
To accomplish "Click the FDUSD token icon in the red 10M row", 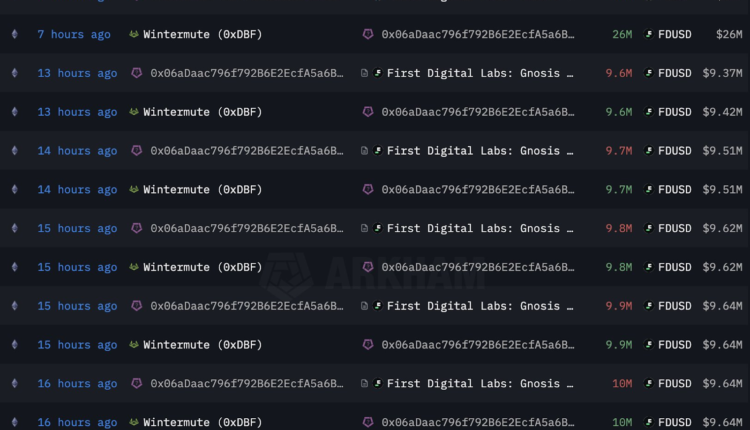I will pos(649,383).
